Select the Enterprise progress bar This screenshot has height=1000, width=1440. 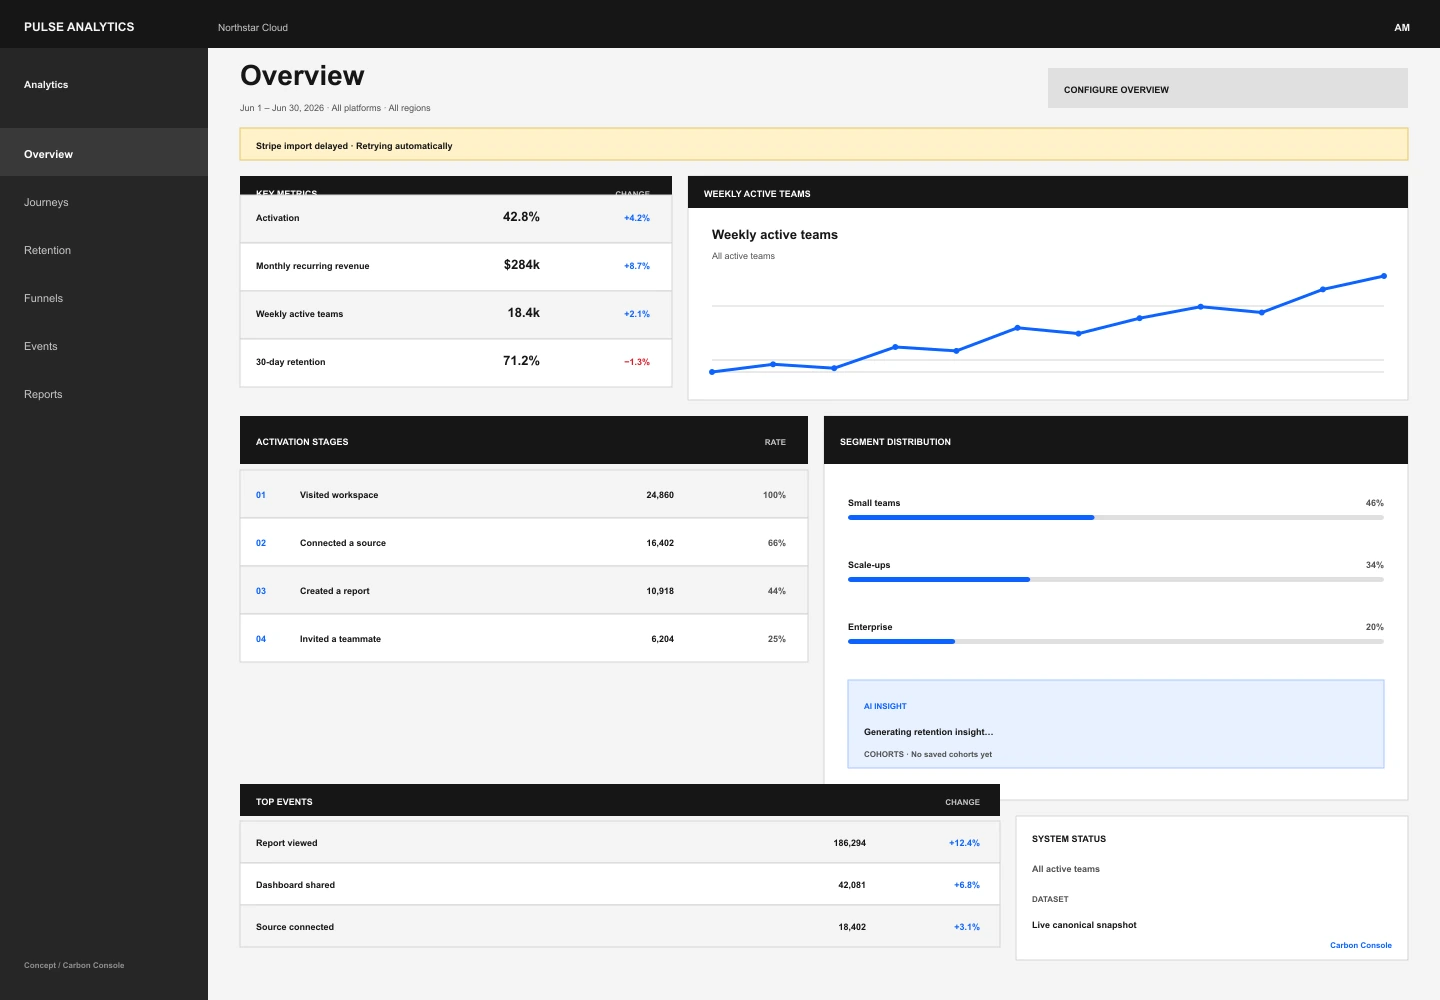click(x=1116, y=641)
